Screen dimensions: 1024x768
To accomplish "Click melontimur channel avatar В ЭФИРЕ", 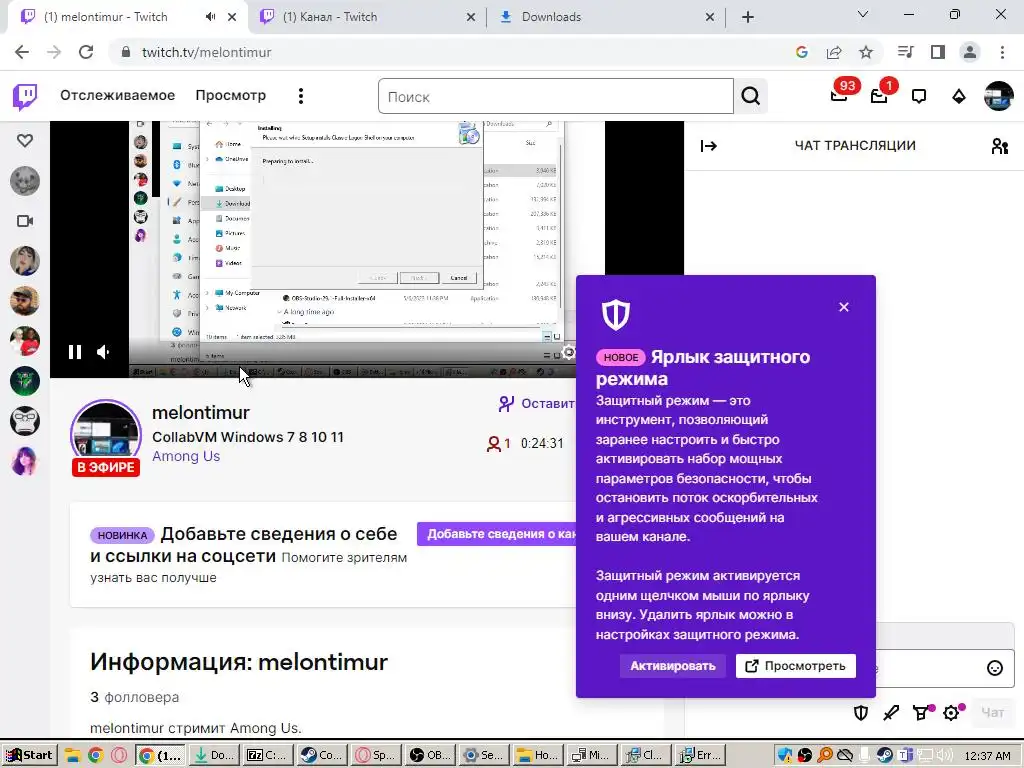I will (106, 436).
